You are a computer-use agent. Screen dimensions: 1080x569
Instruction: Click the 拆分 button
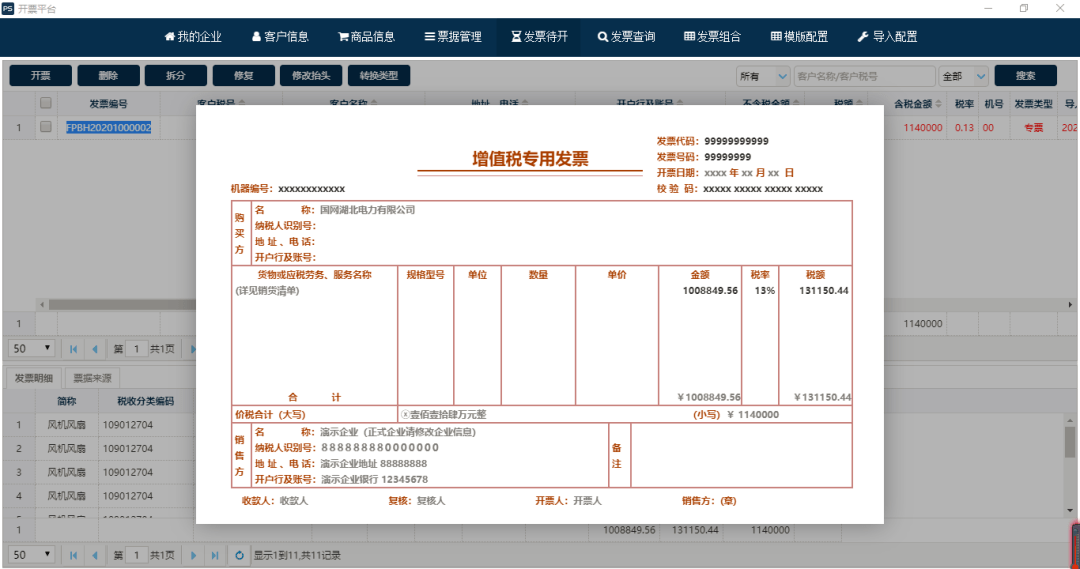click(x=176, y=76)
